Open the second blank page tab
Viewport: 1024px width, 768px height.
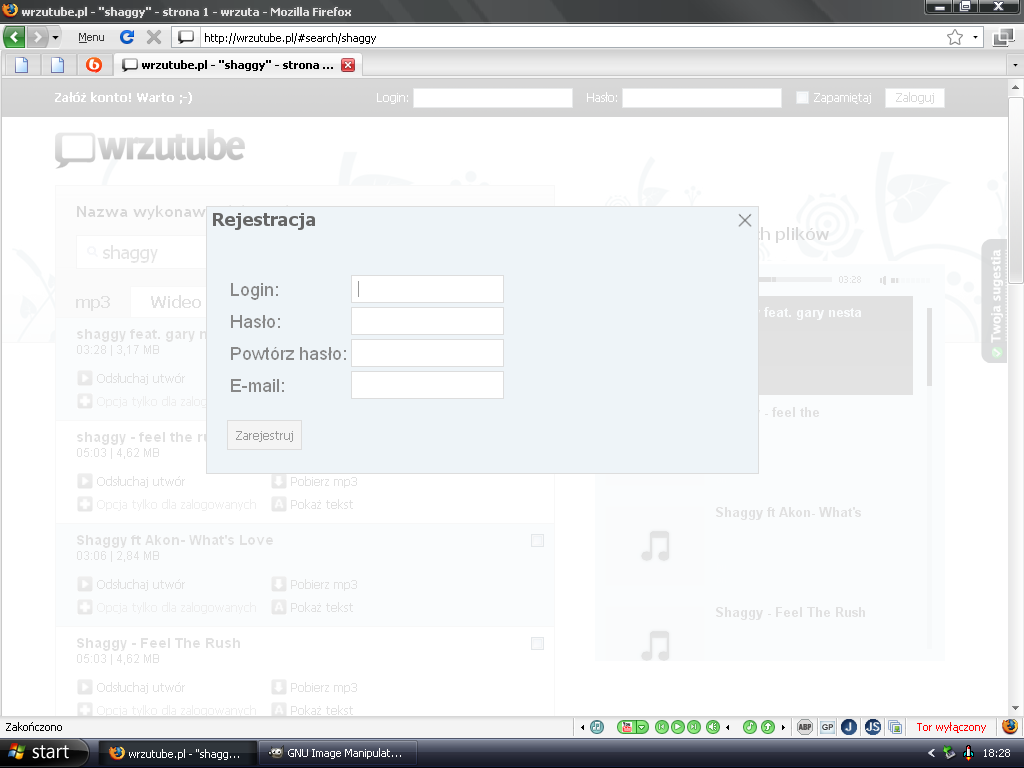tap(57, 65)
